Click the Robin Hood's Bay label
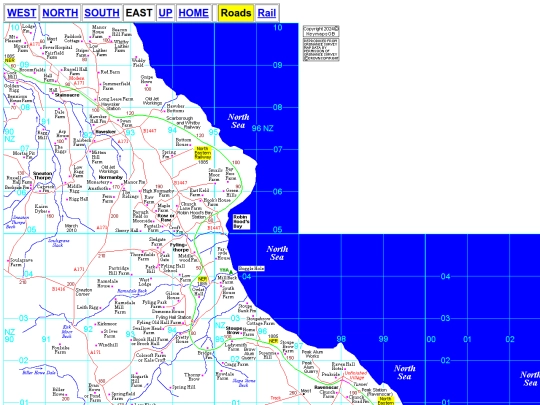This screenshot has width=540, height=405. coord(241,222)
